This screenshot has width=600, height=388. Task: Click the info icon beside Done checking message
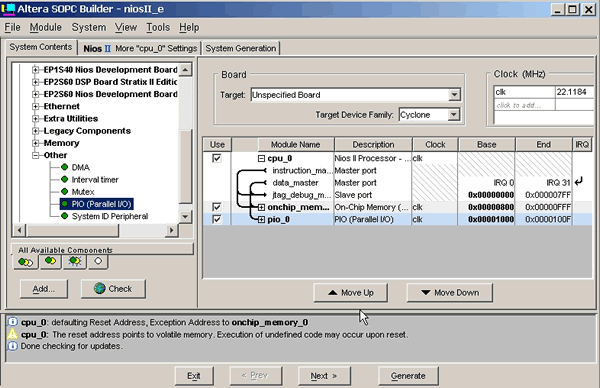pyautogui.click(x=13, y=346)
